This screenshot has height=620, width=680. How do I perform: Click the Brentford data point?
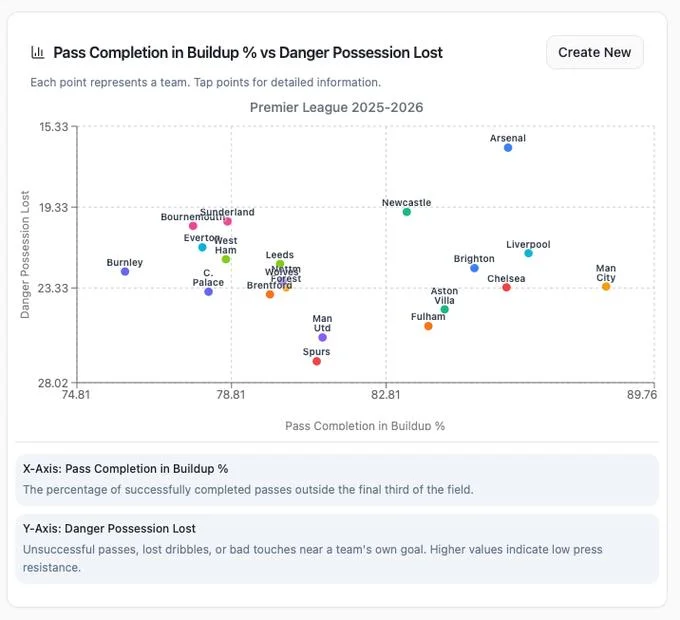click(x=270, y=294)
